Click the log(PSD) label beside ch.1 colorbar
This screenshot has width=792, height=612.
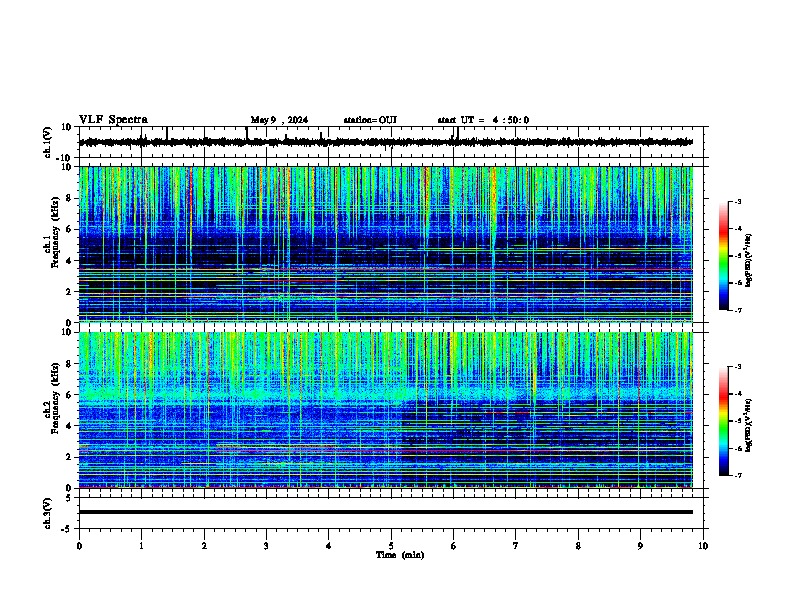tap(748, 261)
